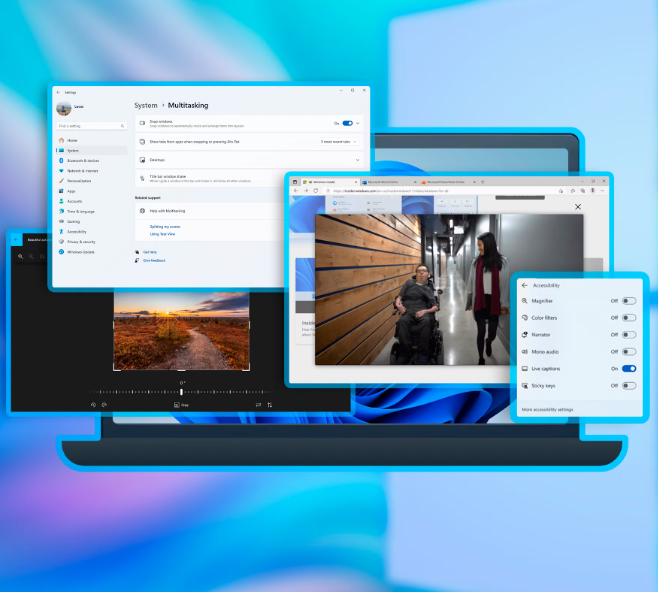This screenshot has height=592, width=658.
Task: Select the Windows Insider browser tab
Action: coord(330,182)
